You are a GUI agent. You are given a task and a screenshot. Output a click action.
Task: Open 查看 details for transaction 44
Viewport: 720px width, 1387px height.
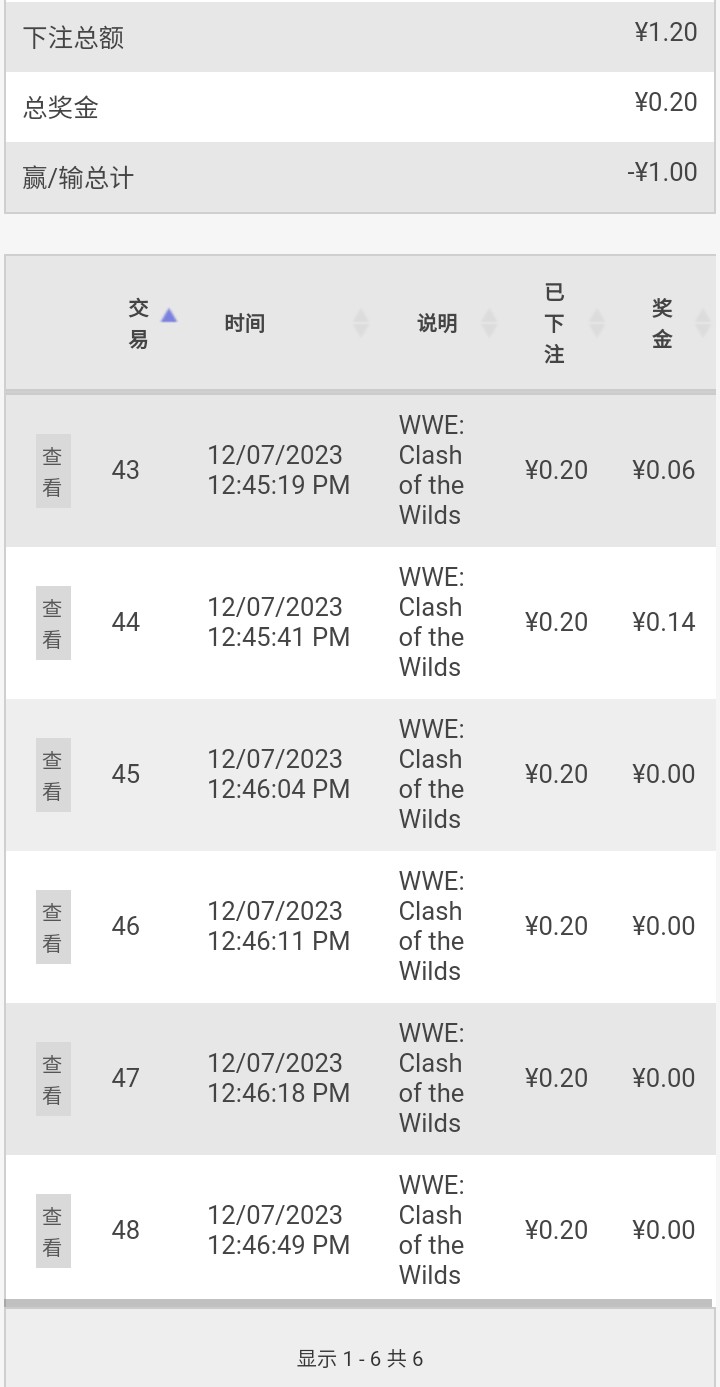[x=53, y=623]
